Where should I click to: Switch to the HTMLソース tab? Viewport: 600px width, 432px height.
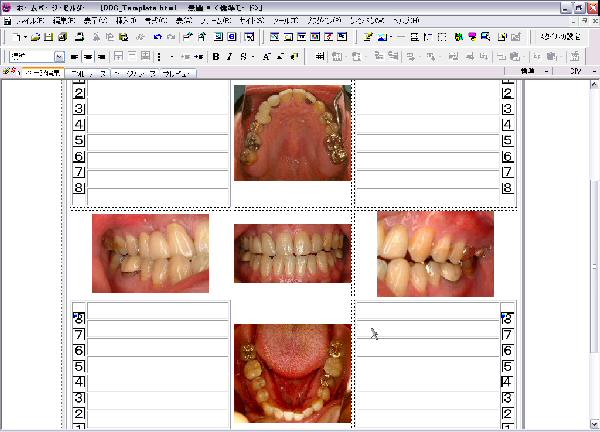click(88, 73)
